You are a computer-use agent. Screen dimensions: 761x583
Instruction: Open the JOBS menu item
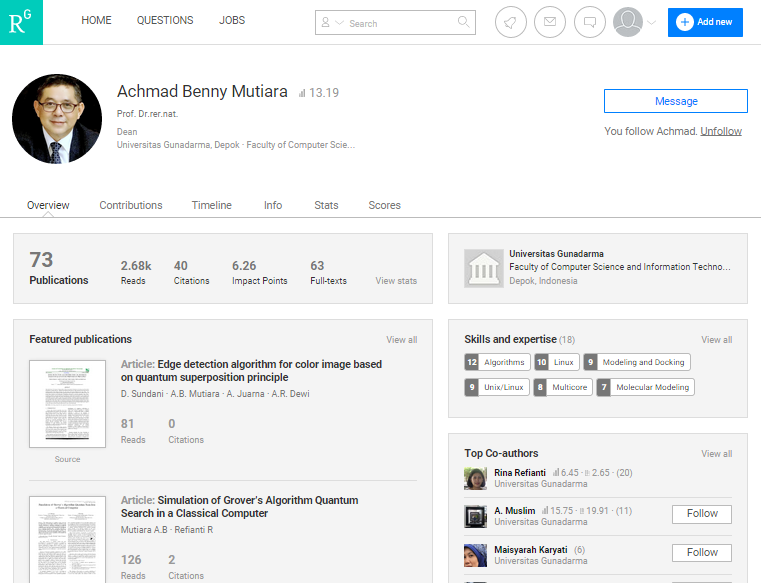[232, 20]
